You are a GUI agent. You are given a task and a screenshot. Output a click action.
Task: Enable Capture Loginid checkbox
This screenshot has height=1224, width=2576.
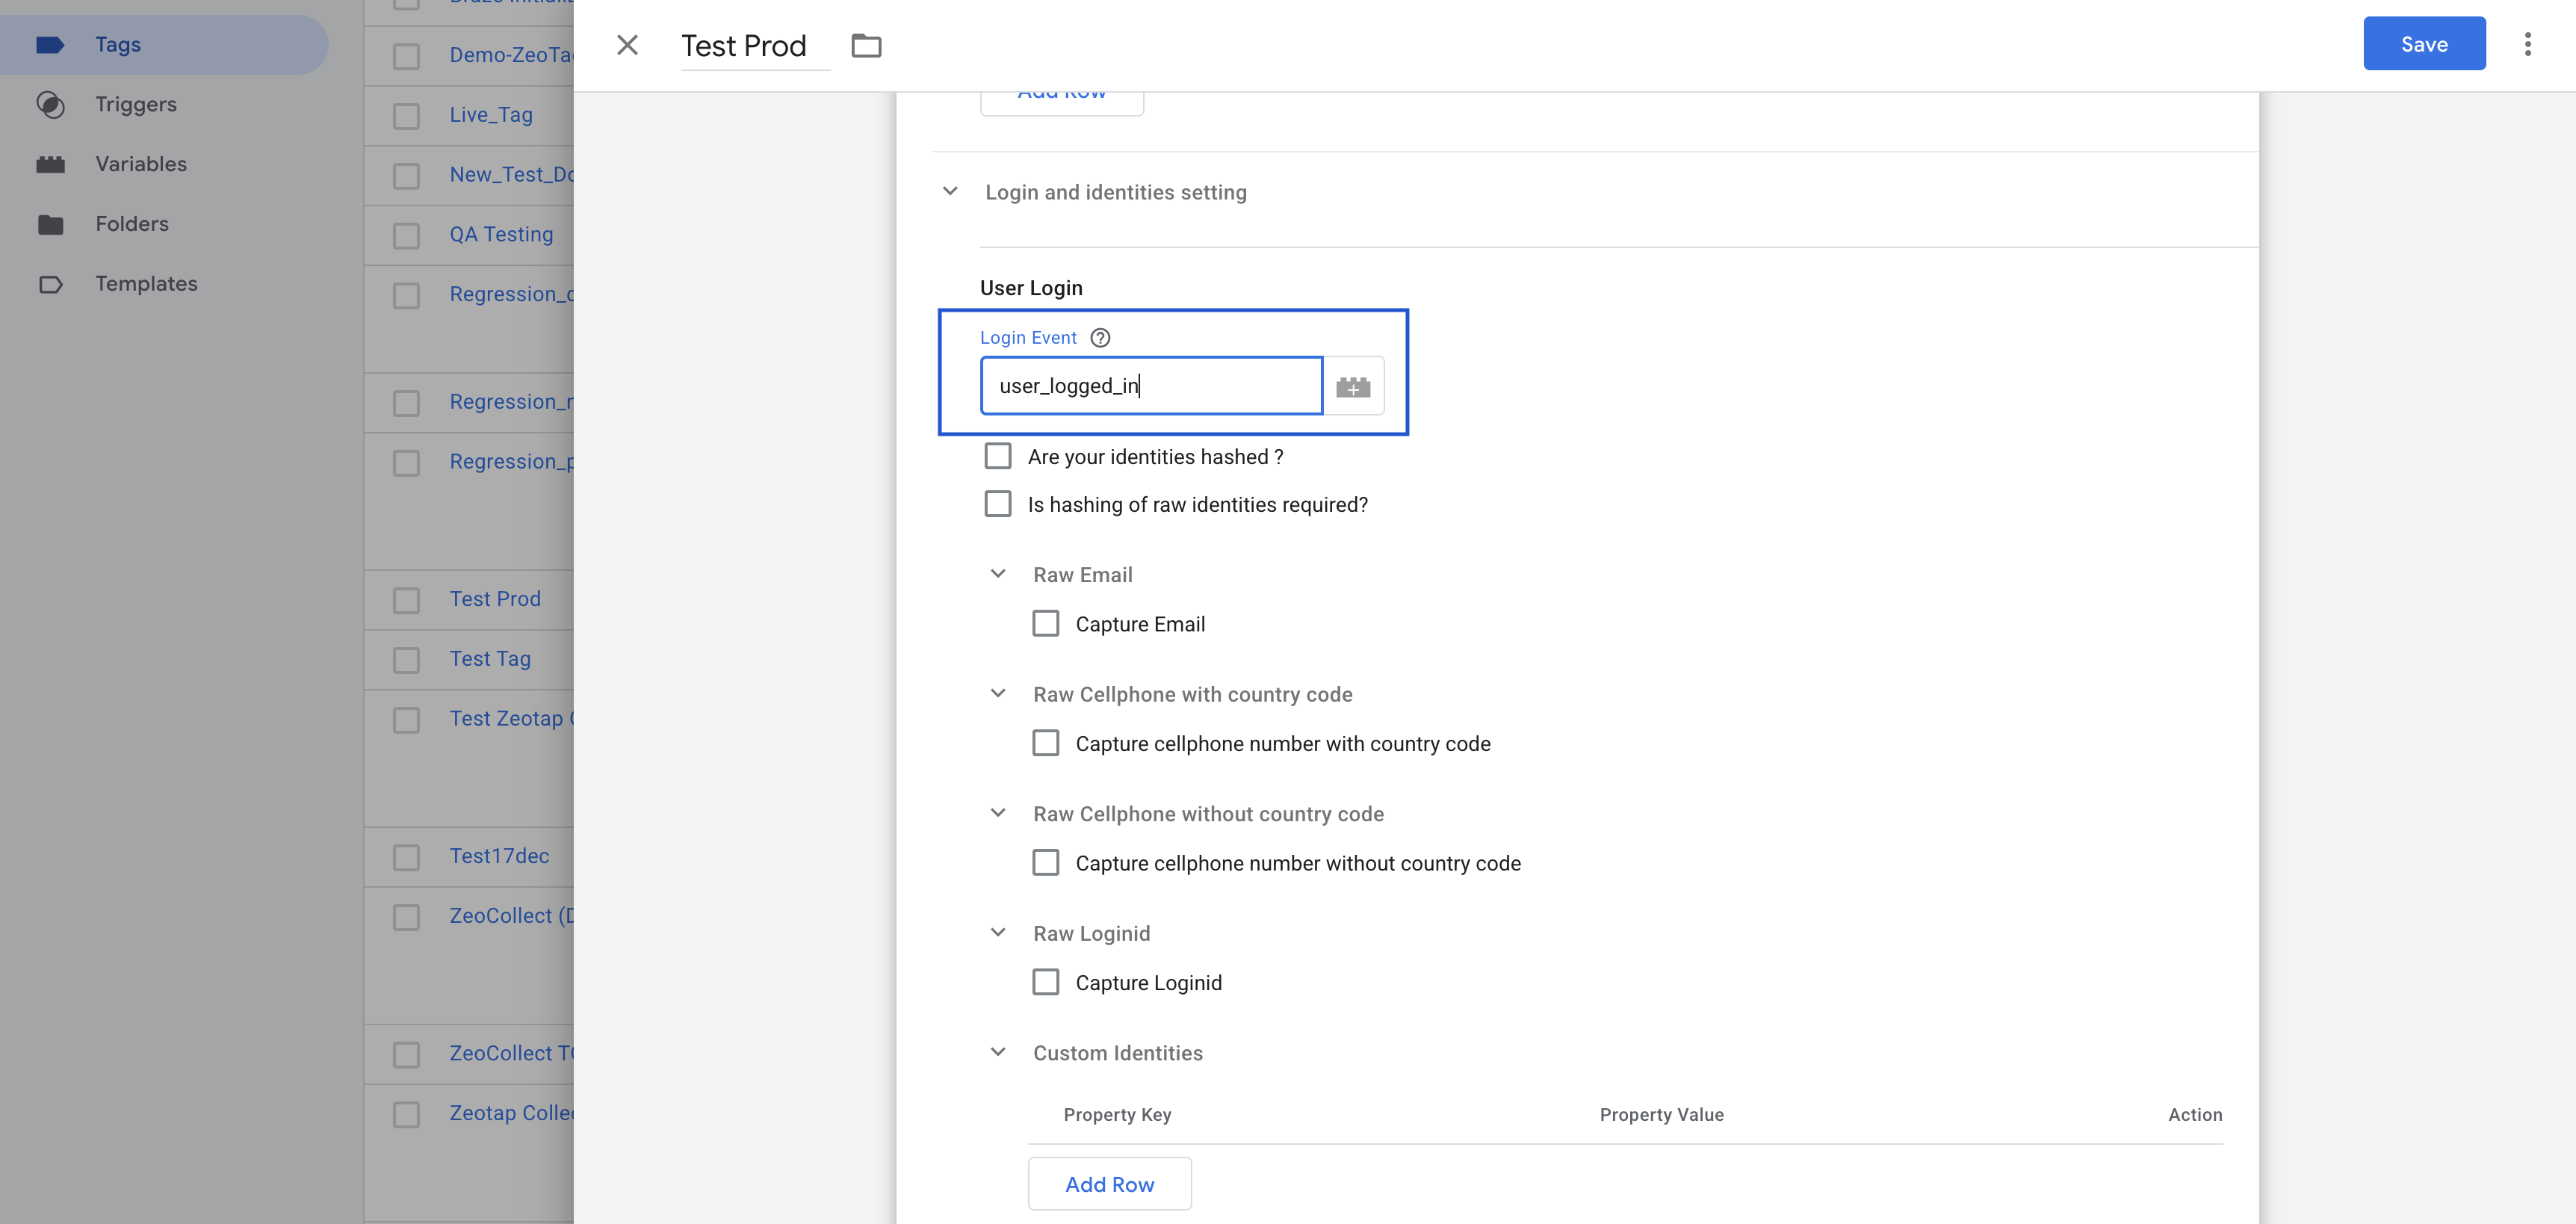click(1045, 982)
